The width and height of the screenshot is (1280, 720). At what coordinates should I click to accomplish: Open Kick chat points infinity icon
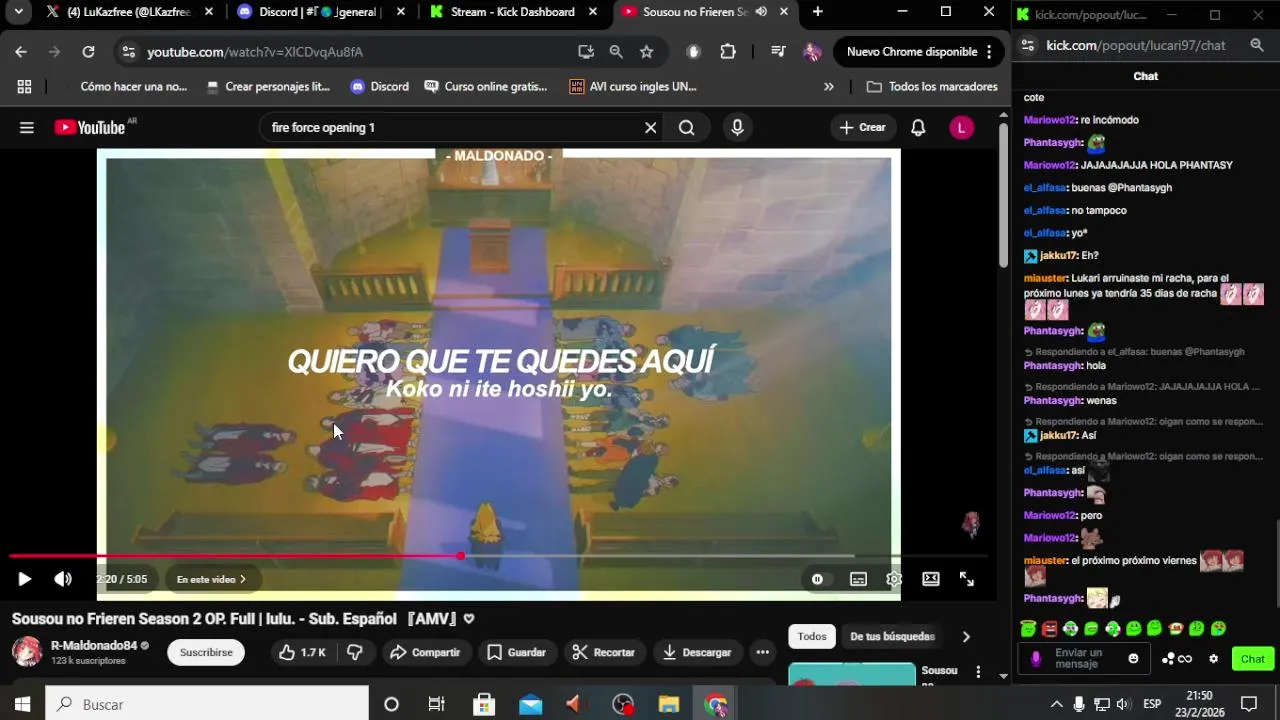pos(1177,658)
